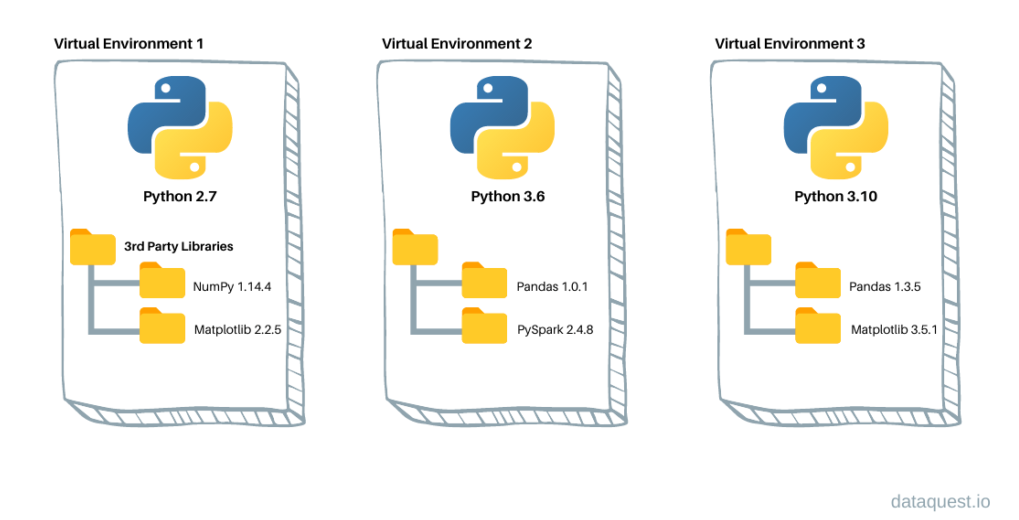Click the Pandas 1.3.5 folder icon
Image resolution: width=1019 pixels, height=520 pixels.
[818, 283]
